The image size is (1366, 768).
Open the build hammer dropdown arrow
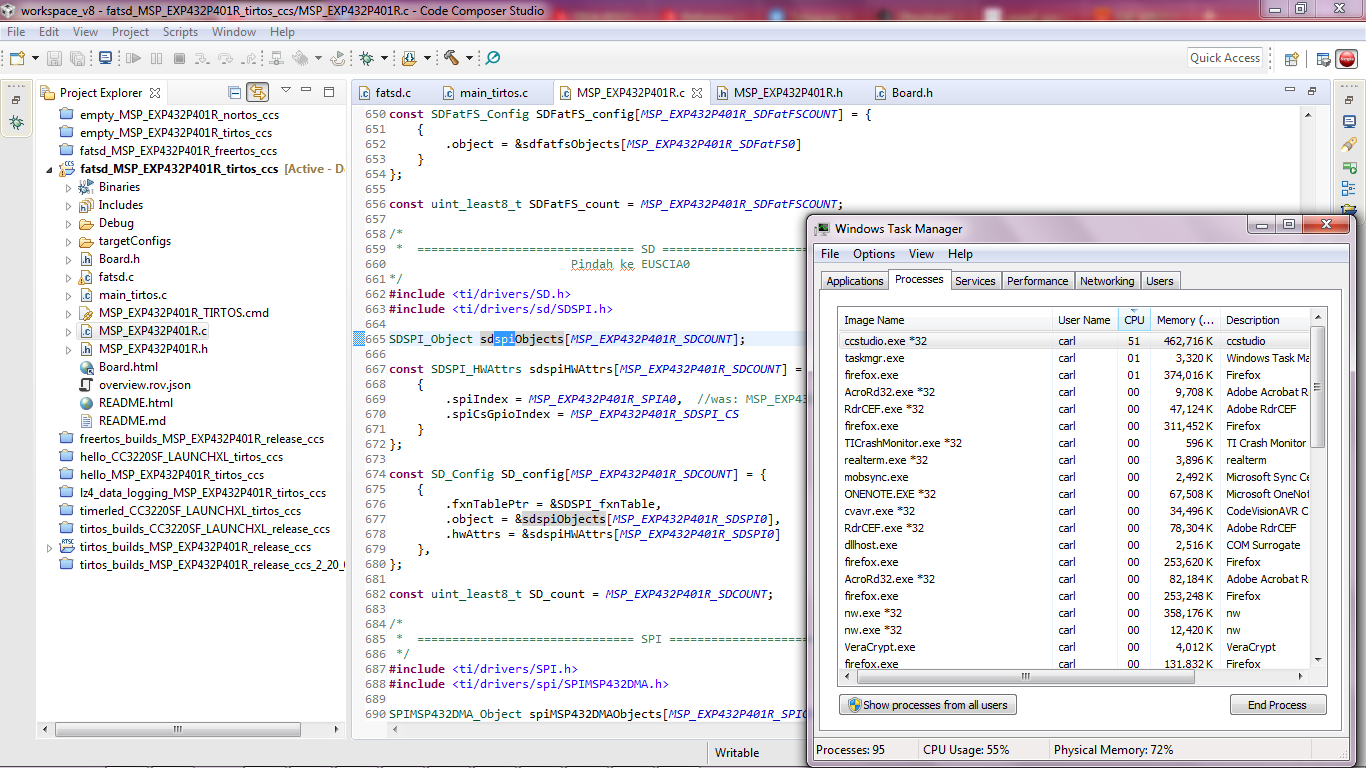click(469, 58)
